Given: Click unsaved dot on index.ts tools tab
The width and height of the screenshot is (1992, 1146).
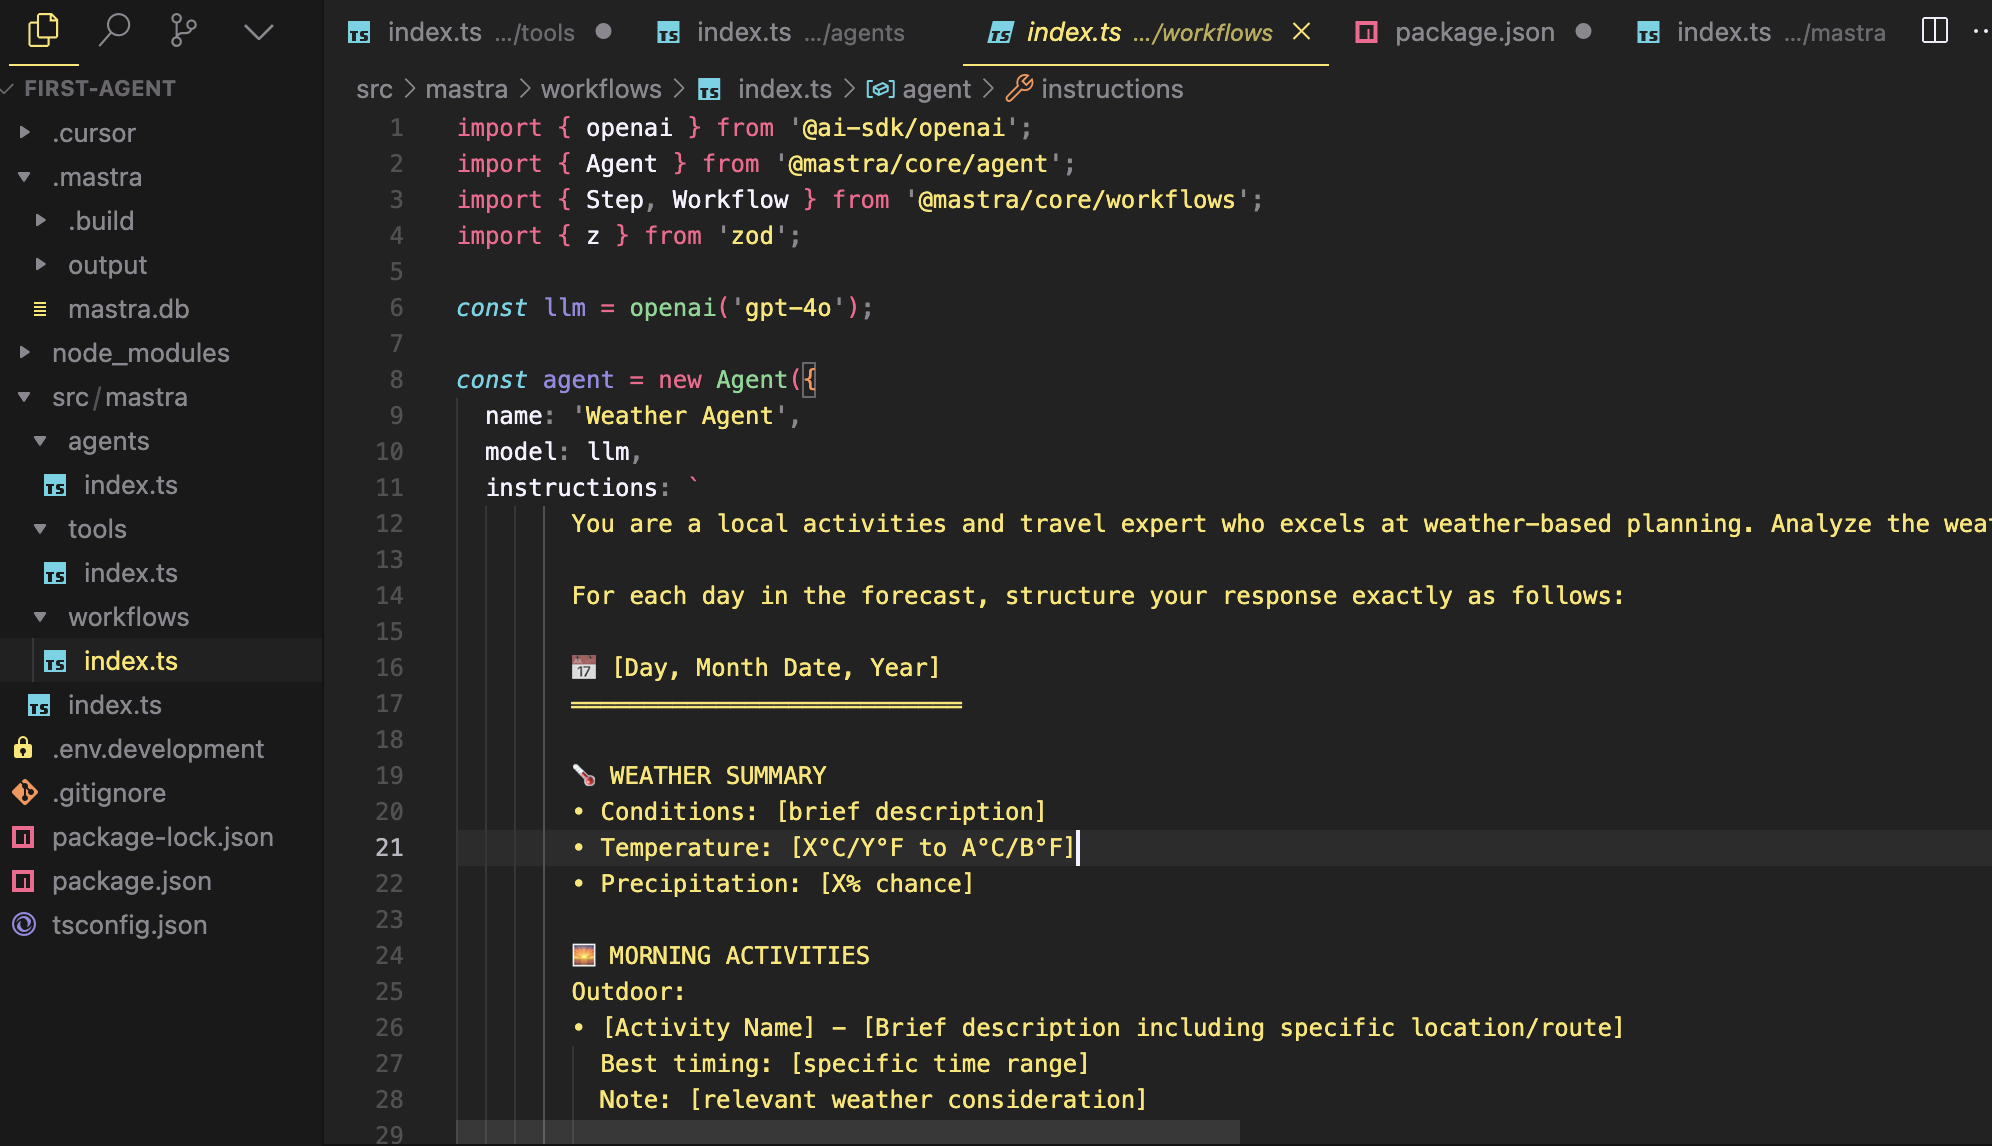Looking at the screenshot, I should pyautogui.click(x=603, y=32).
